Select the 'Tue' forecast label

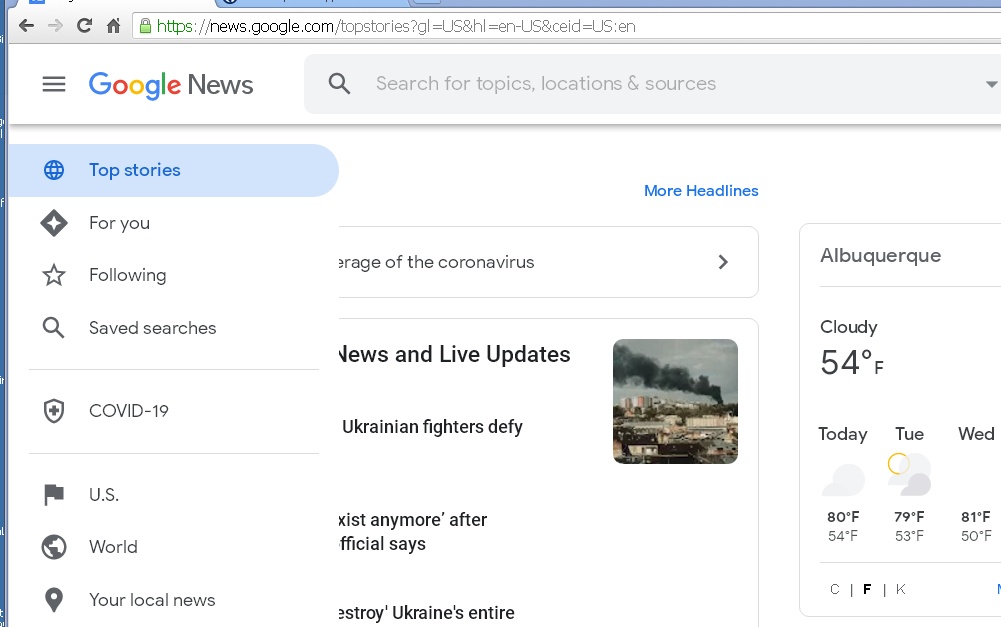coord(909,434)
